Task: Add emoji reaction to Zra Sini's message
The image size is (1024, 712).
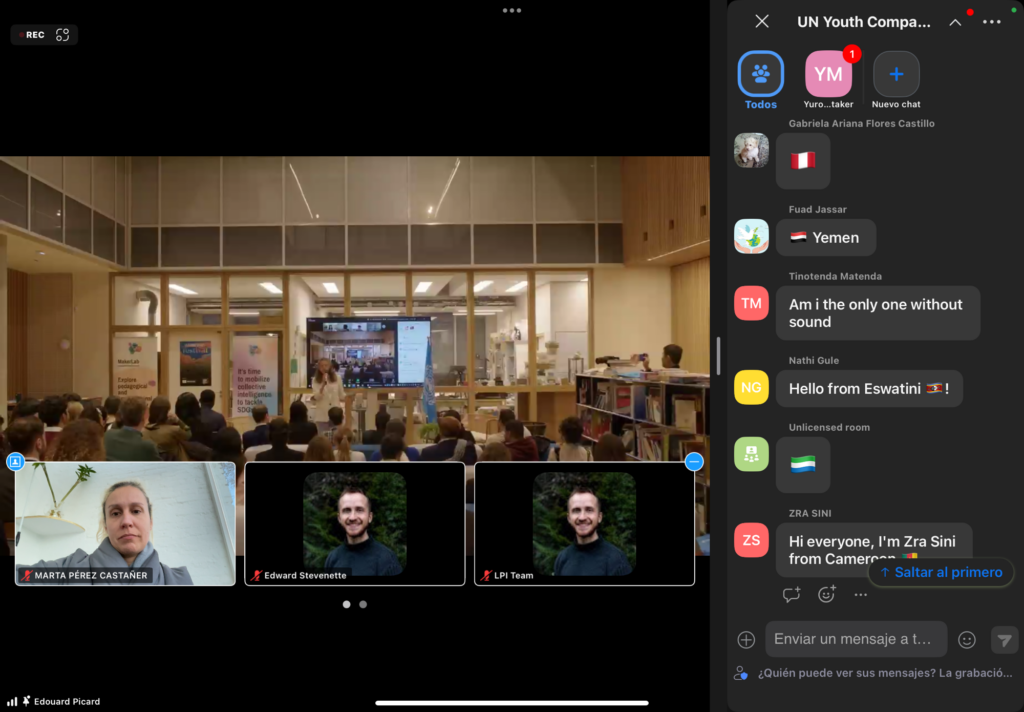Action: (x=827, y=594)
